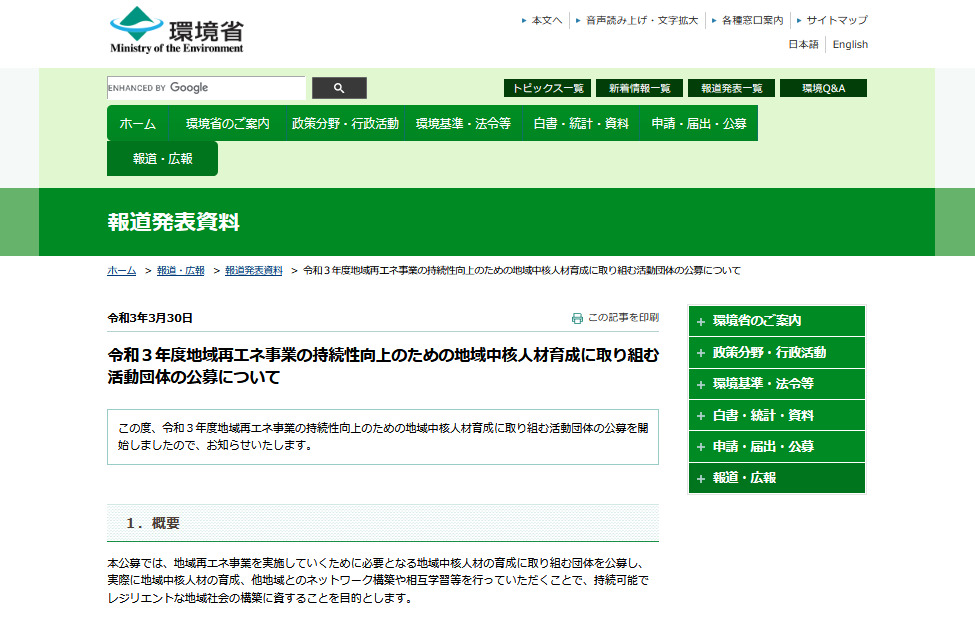Select 環境基準・法令等 in the navigation bar

pos(463,123)
